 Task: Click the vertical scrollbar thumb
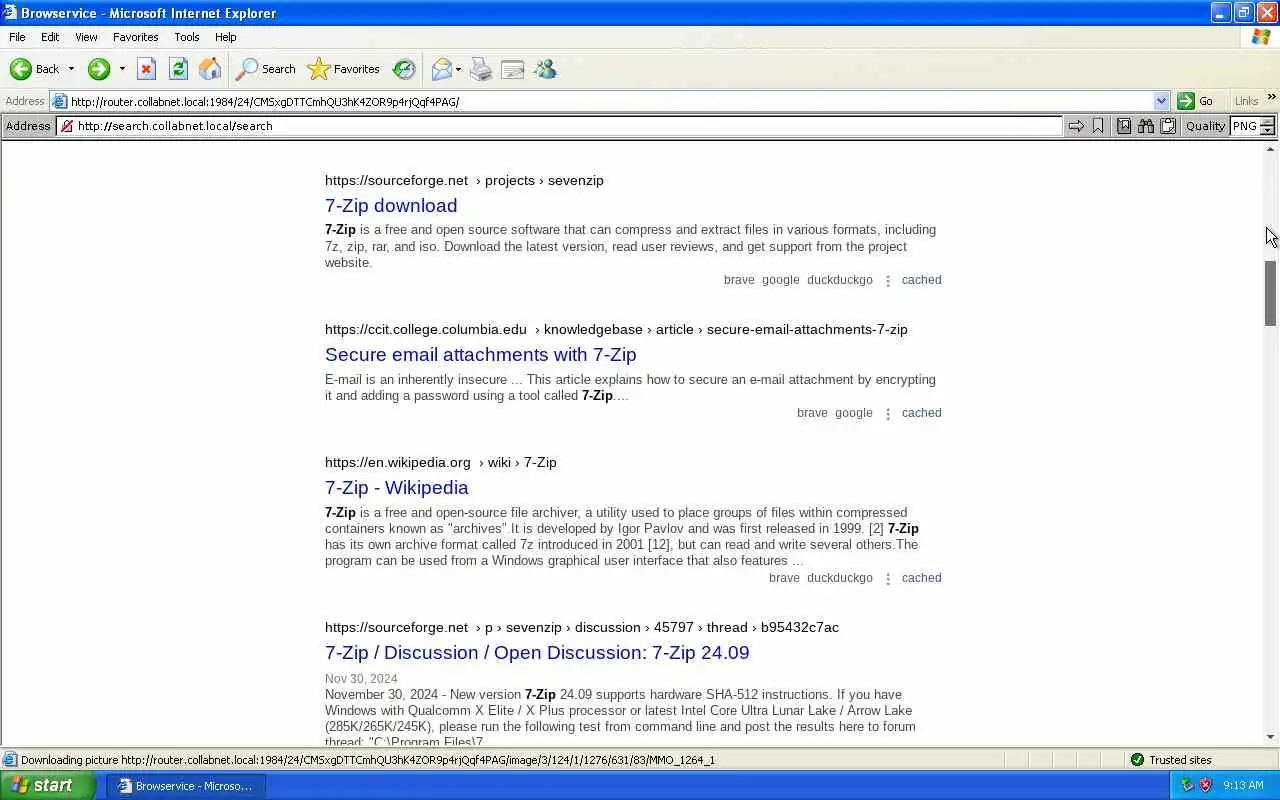(x=1270, y=293)
